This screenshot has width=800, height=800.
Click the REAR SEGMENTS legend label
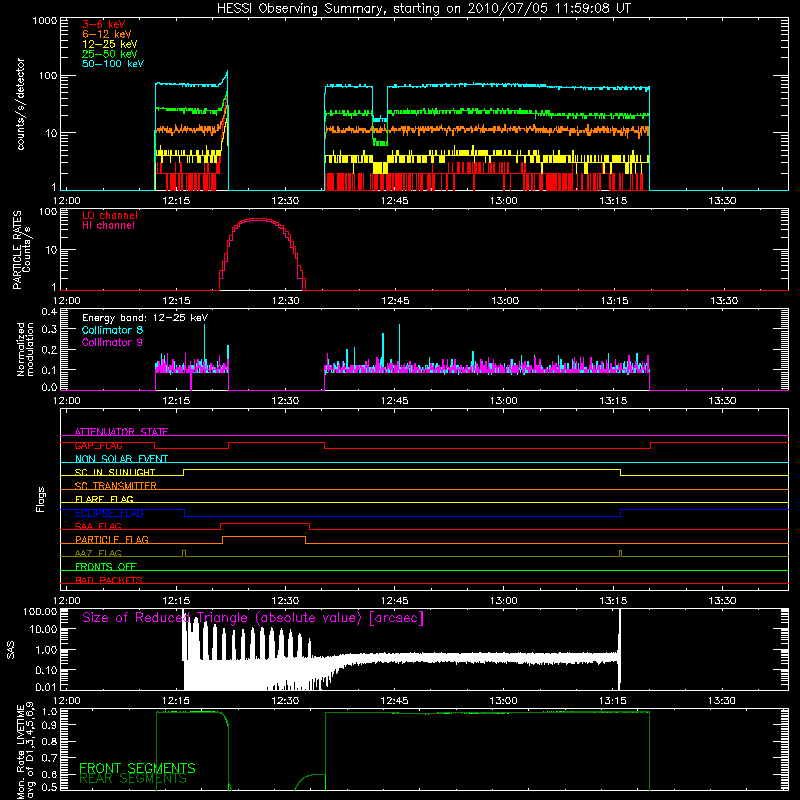point(133,779)
